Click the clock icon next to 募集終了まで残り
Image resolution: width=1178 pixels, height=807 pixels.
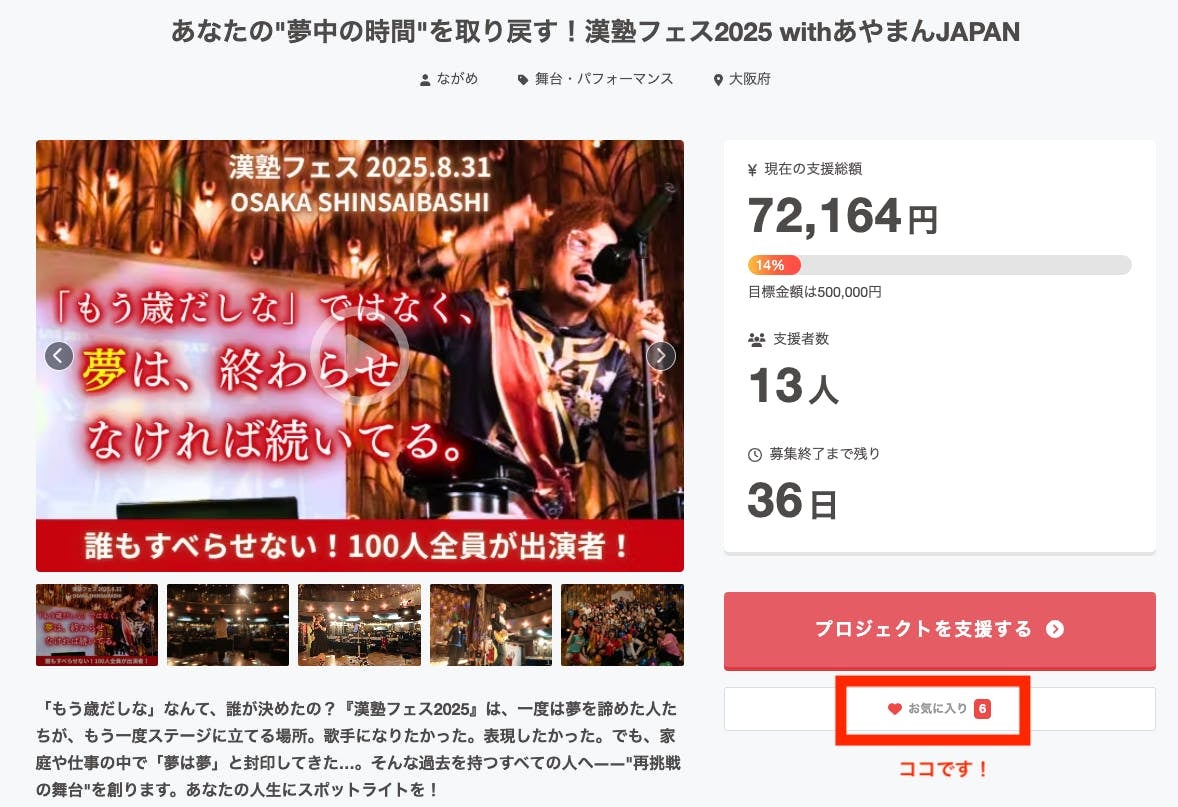pos(755,455)
